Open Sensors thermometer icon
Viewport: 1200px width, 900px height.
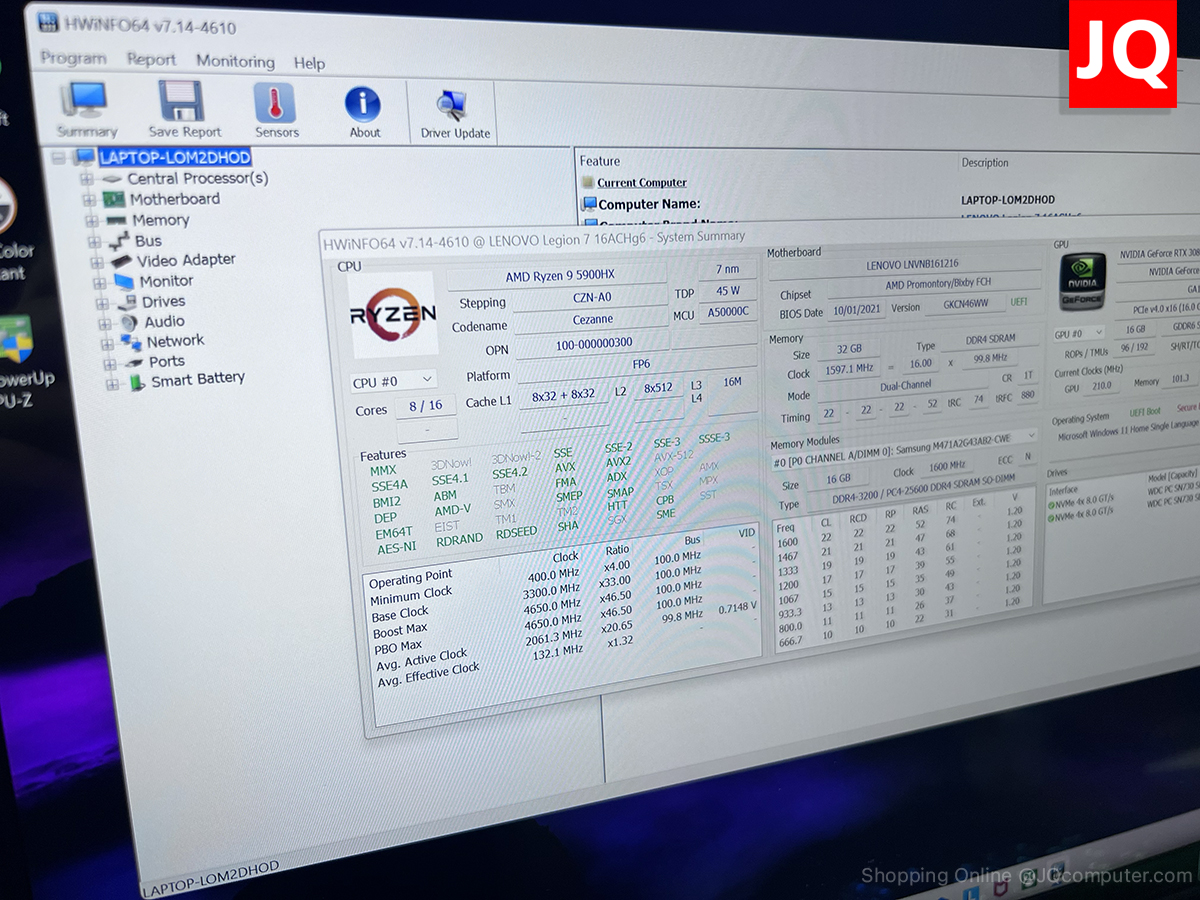pos(275,103)
